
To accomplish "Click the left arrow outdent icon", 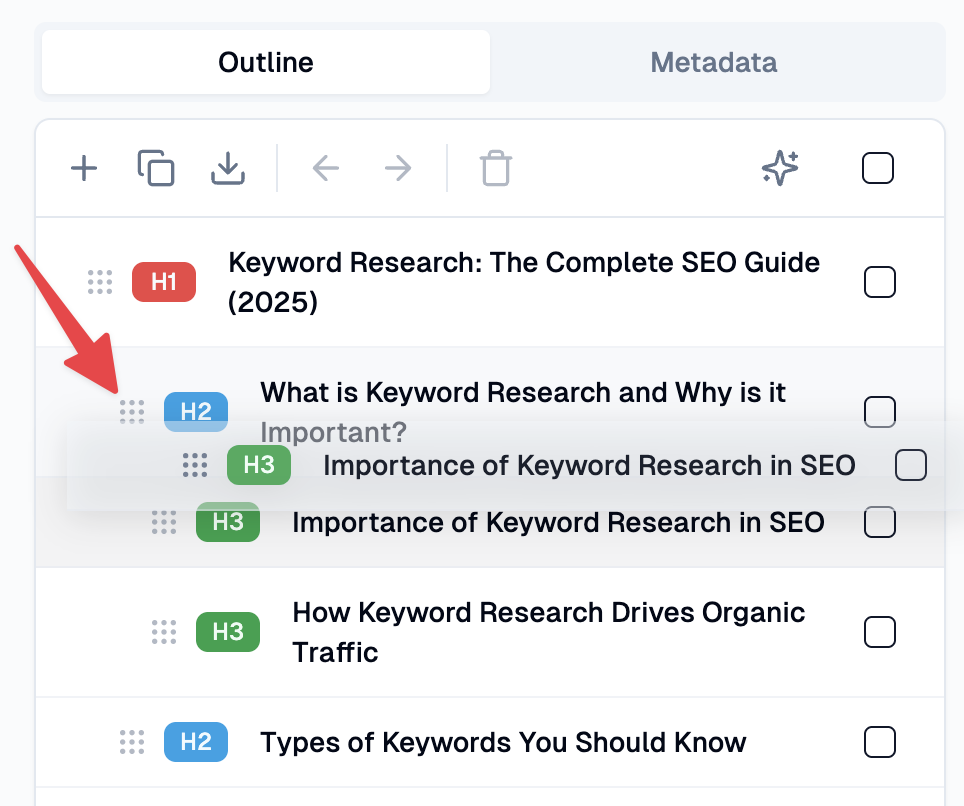I will [326, 168].
